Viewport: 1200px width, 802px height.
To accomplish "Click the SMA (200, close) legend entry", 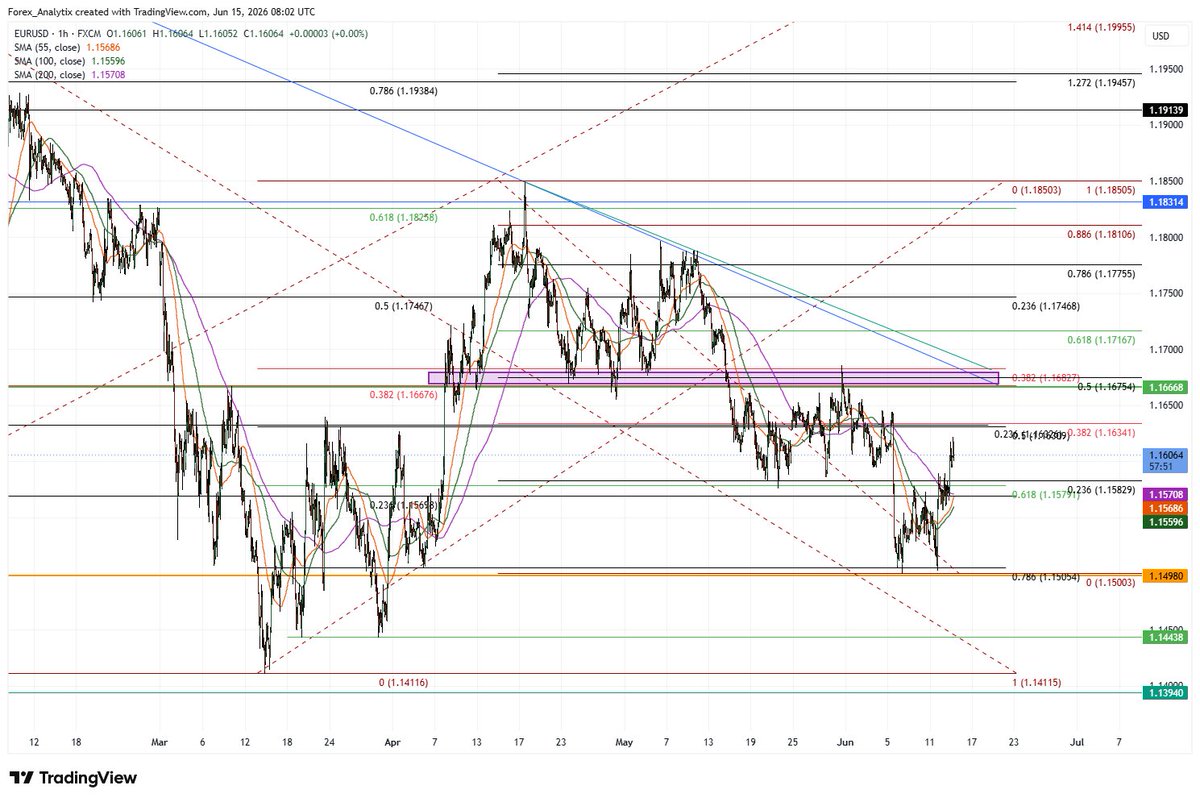I will point(67,74).
